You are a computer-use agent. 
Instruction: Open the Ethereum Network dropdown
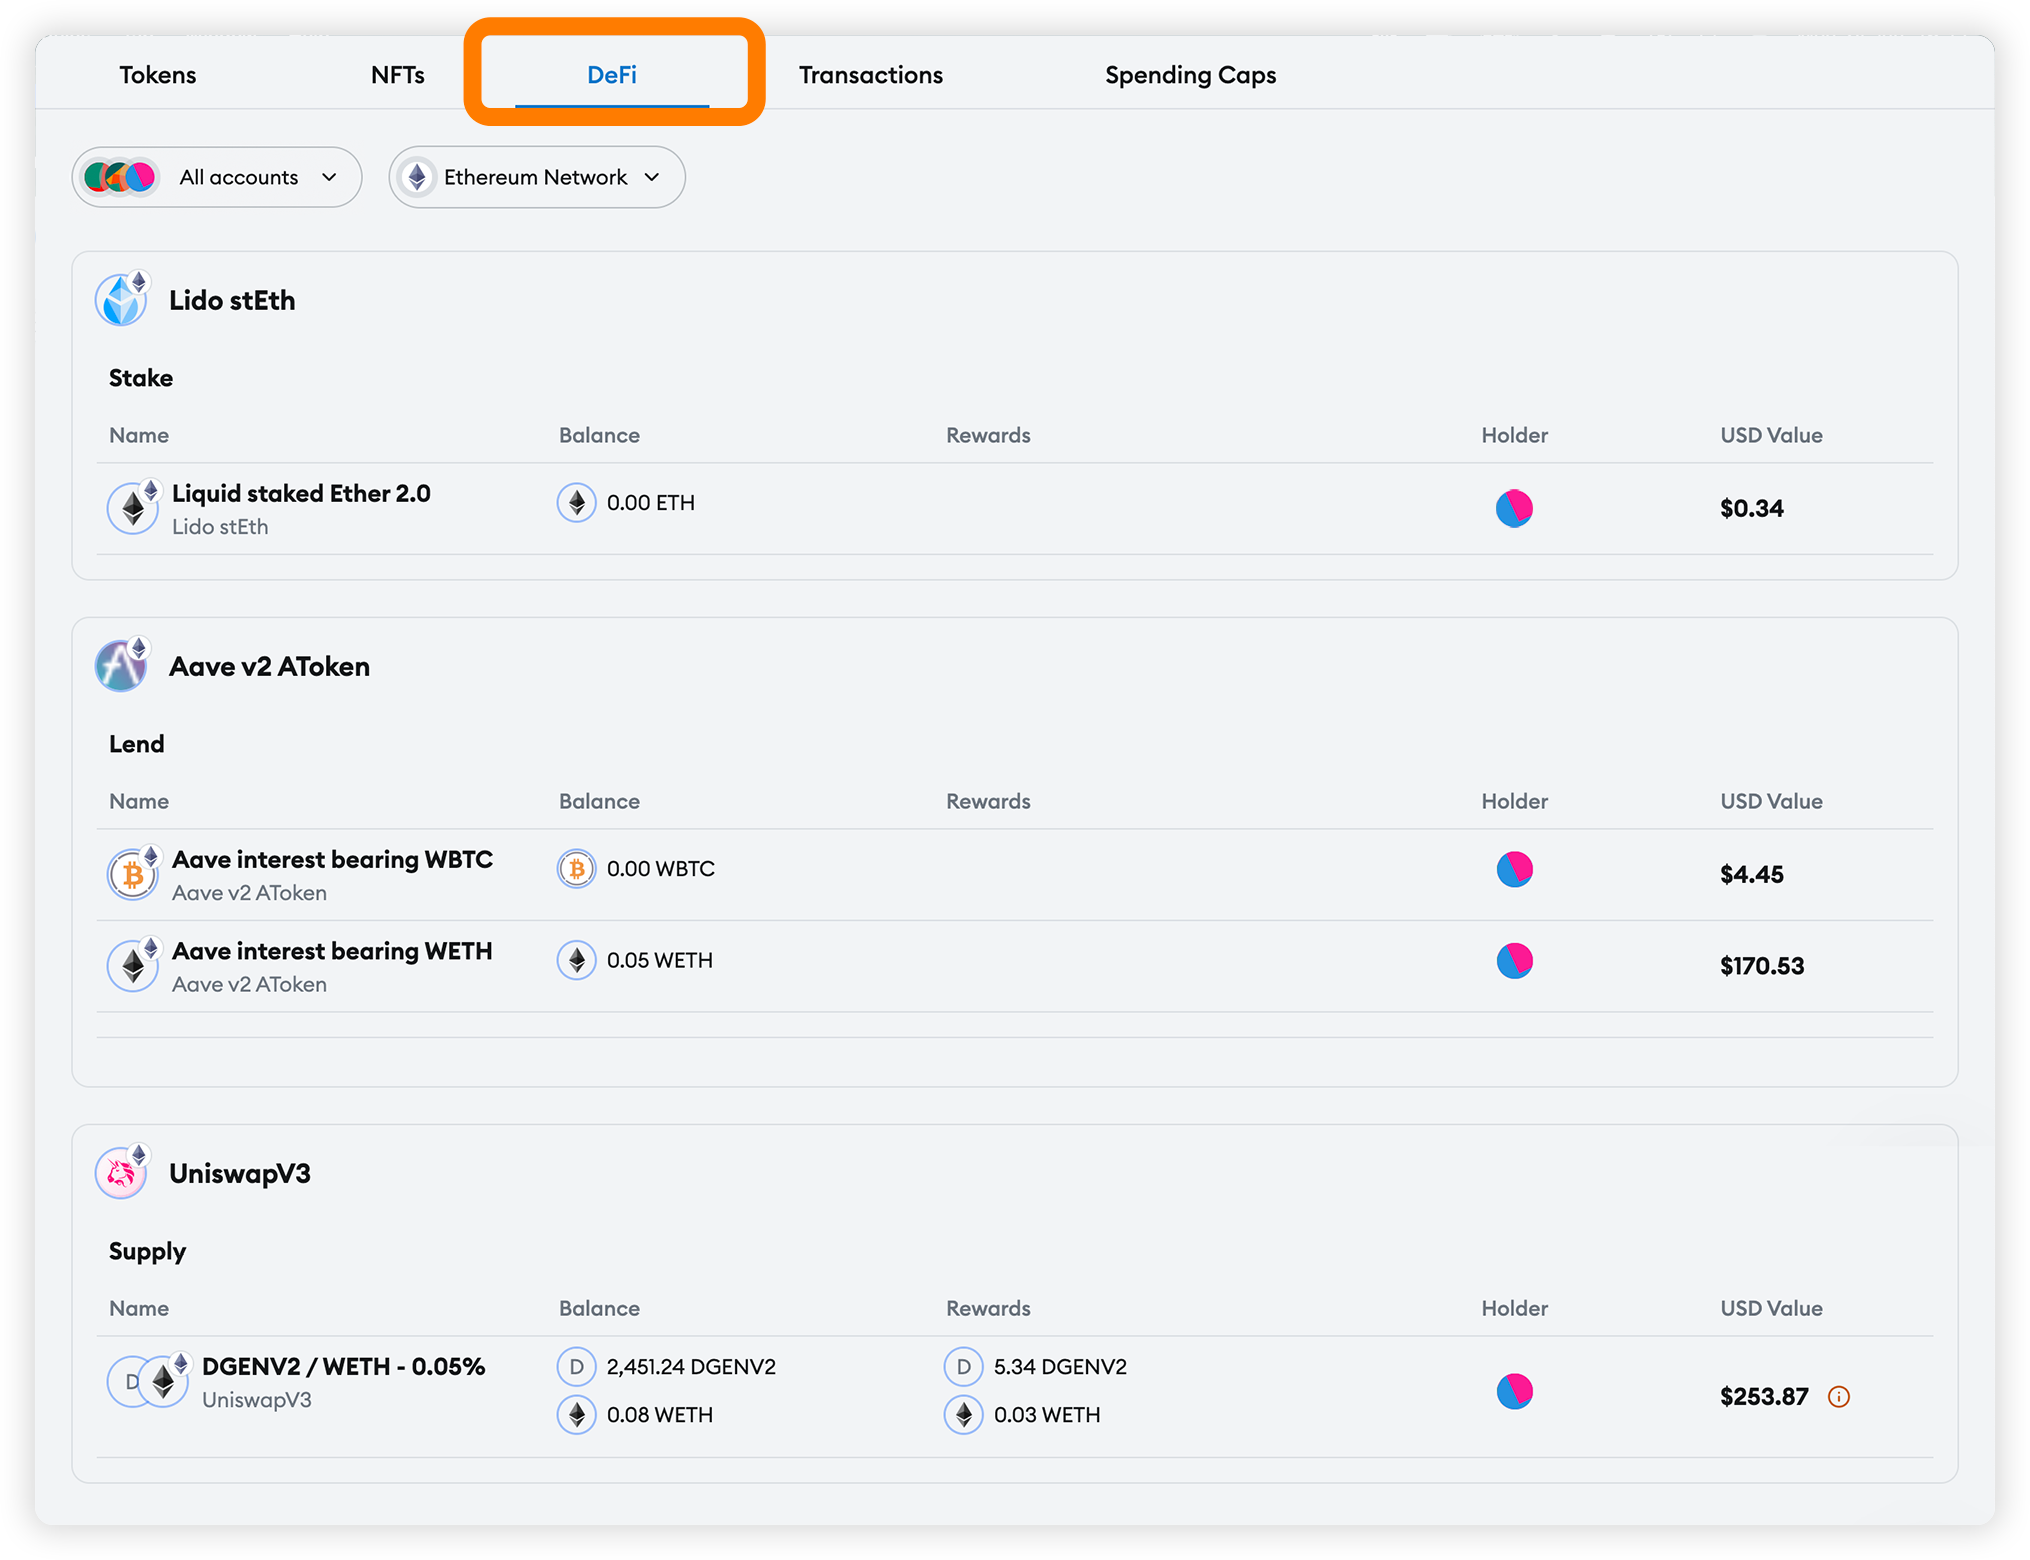(537, 177)
